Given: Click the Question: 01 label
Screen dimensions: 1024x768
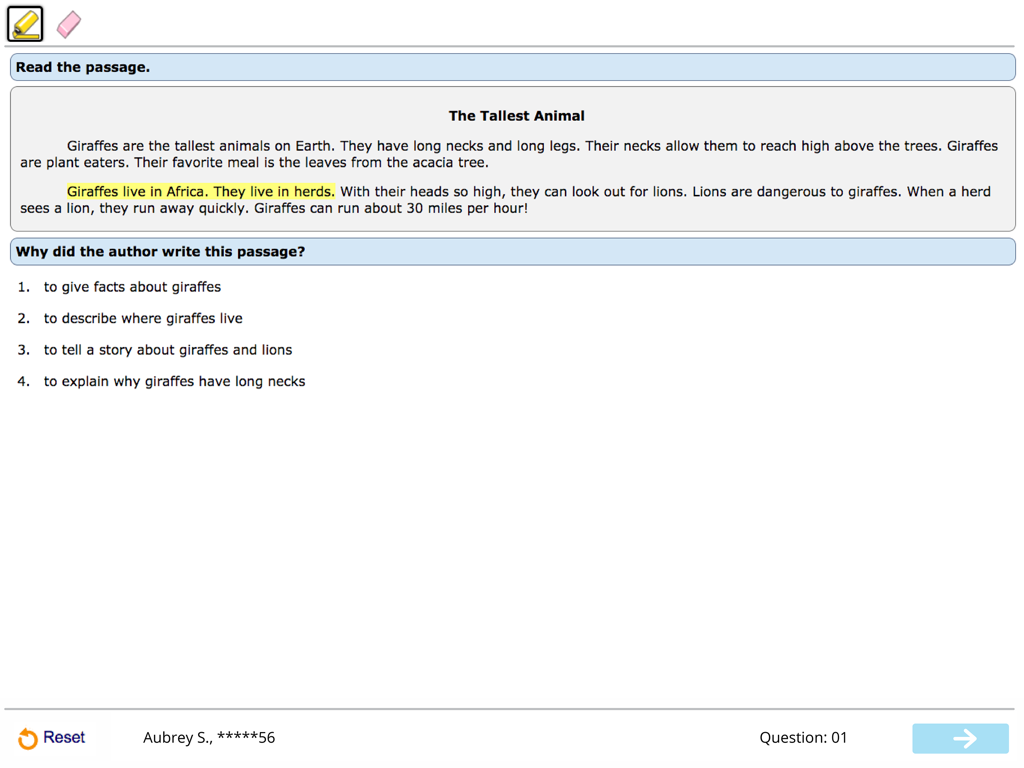Looking at the screenshot, I should click(803, 737).
